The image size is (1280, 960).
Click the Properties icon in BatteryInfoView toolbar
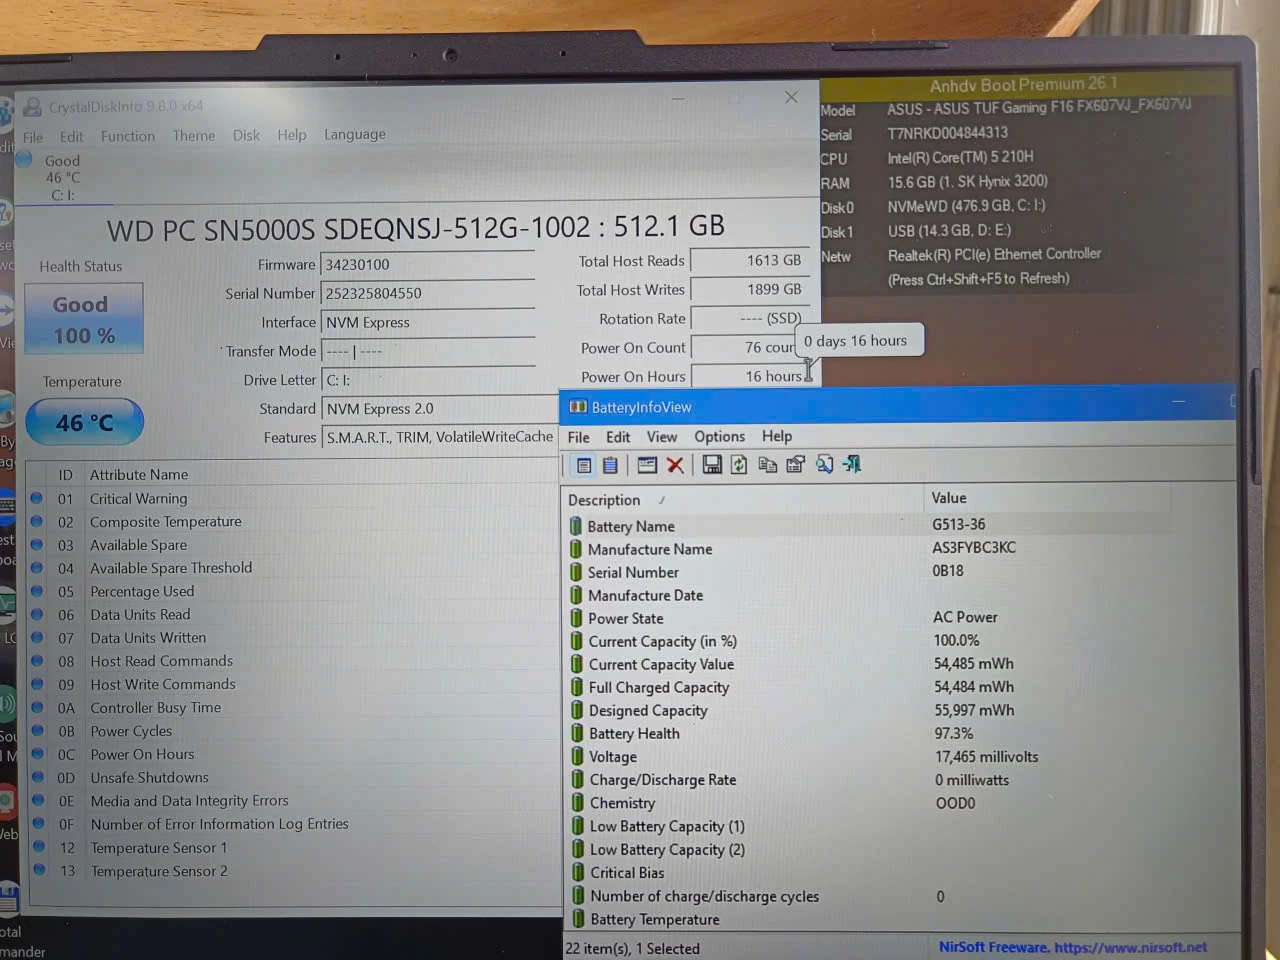(x=796, y=464)
